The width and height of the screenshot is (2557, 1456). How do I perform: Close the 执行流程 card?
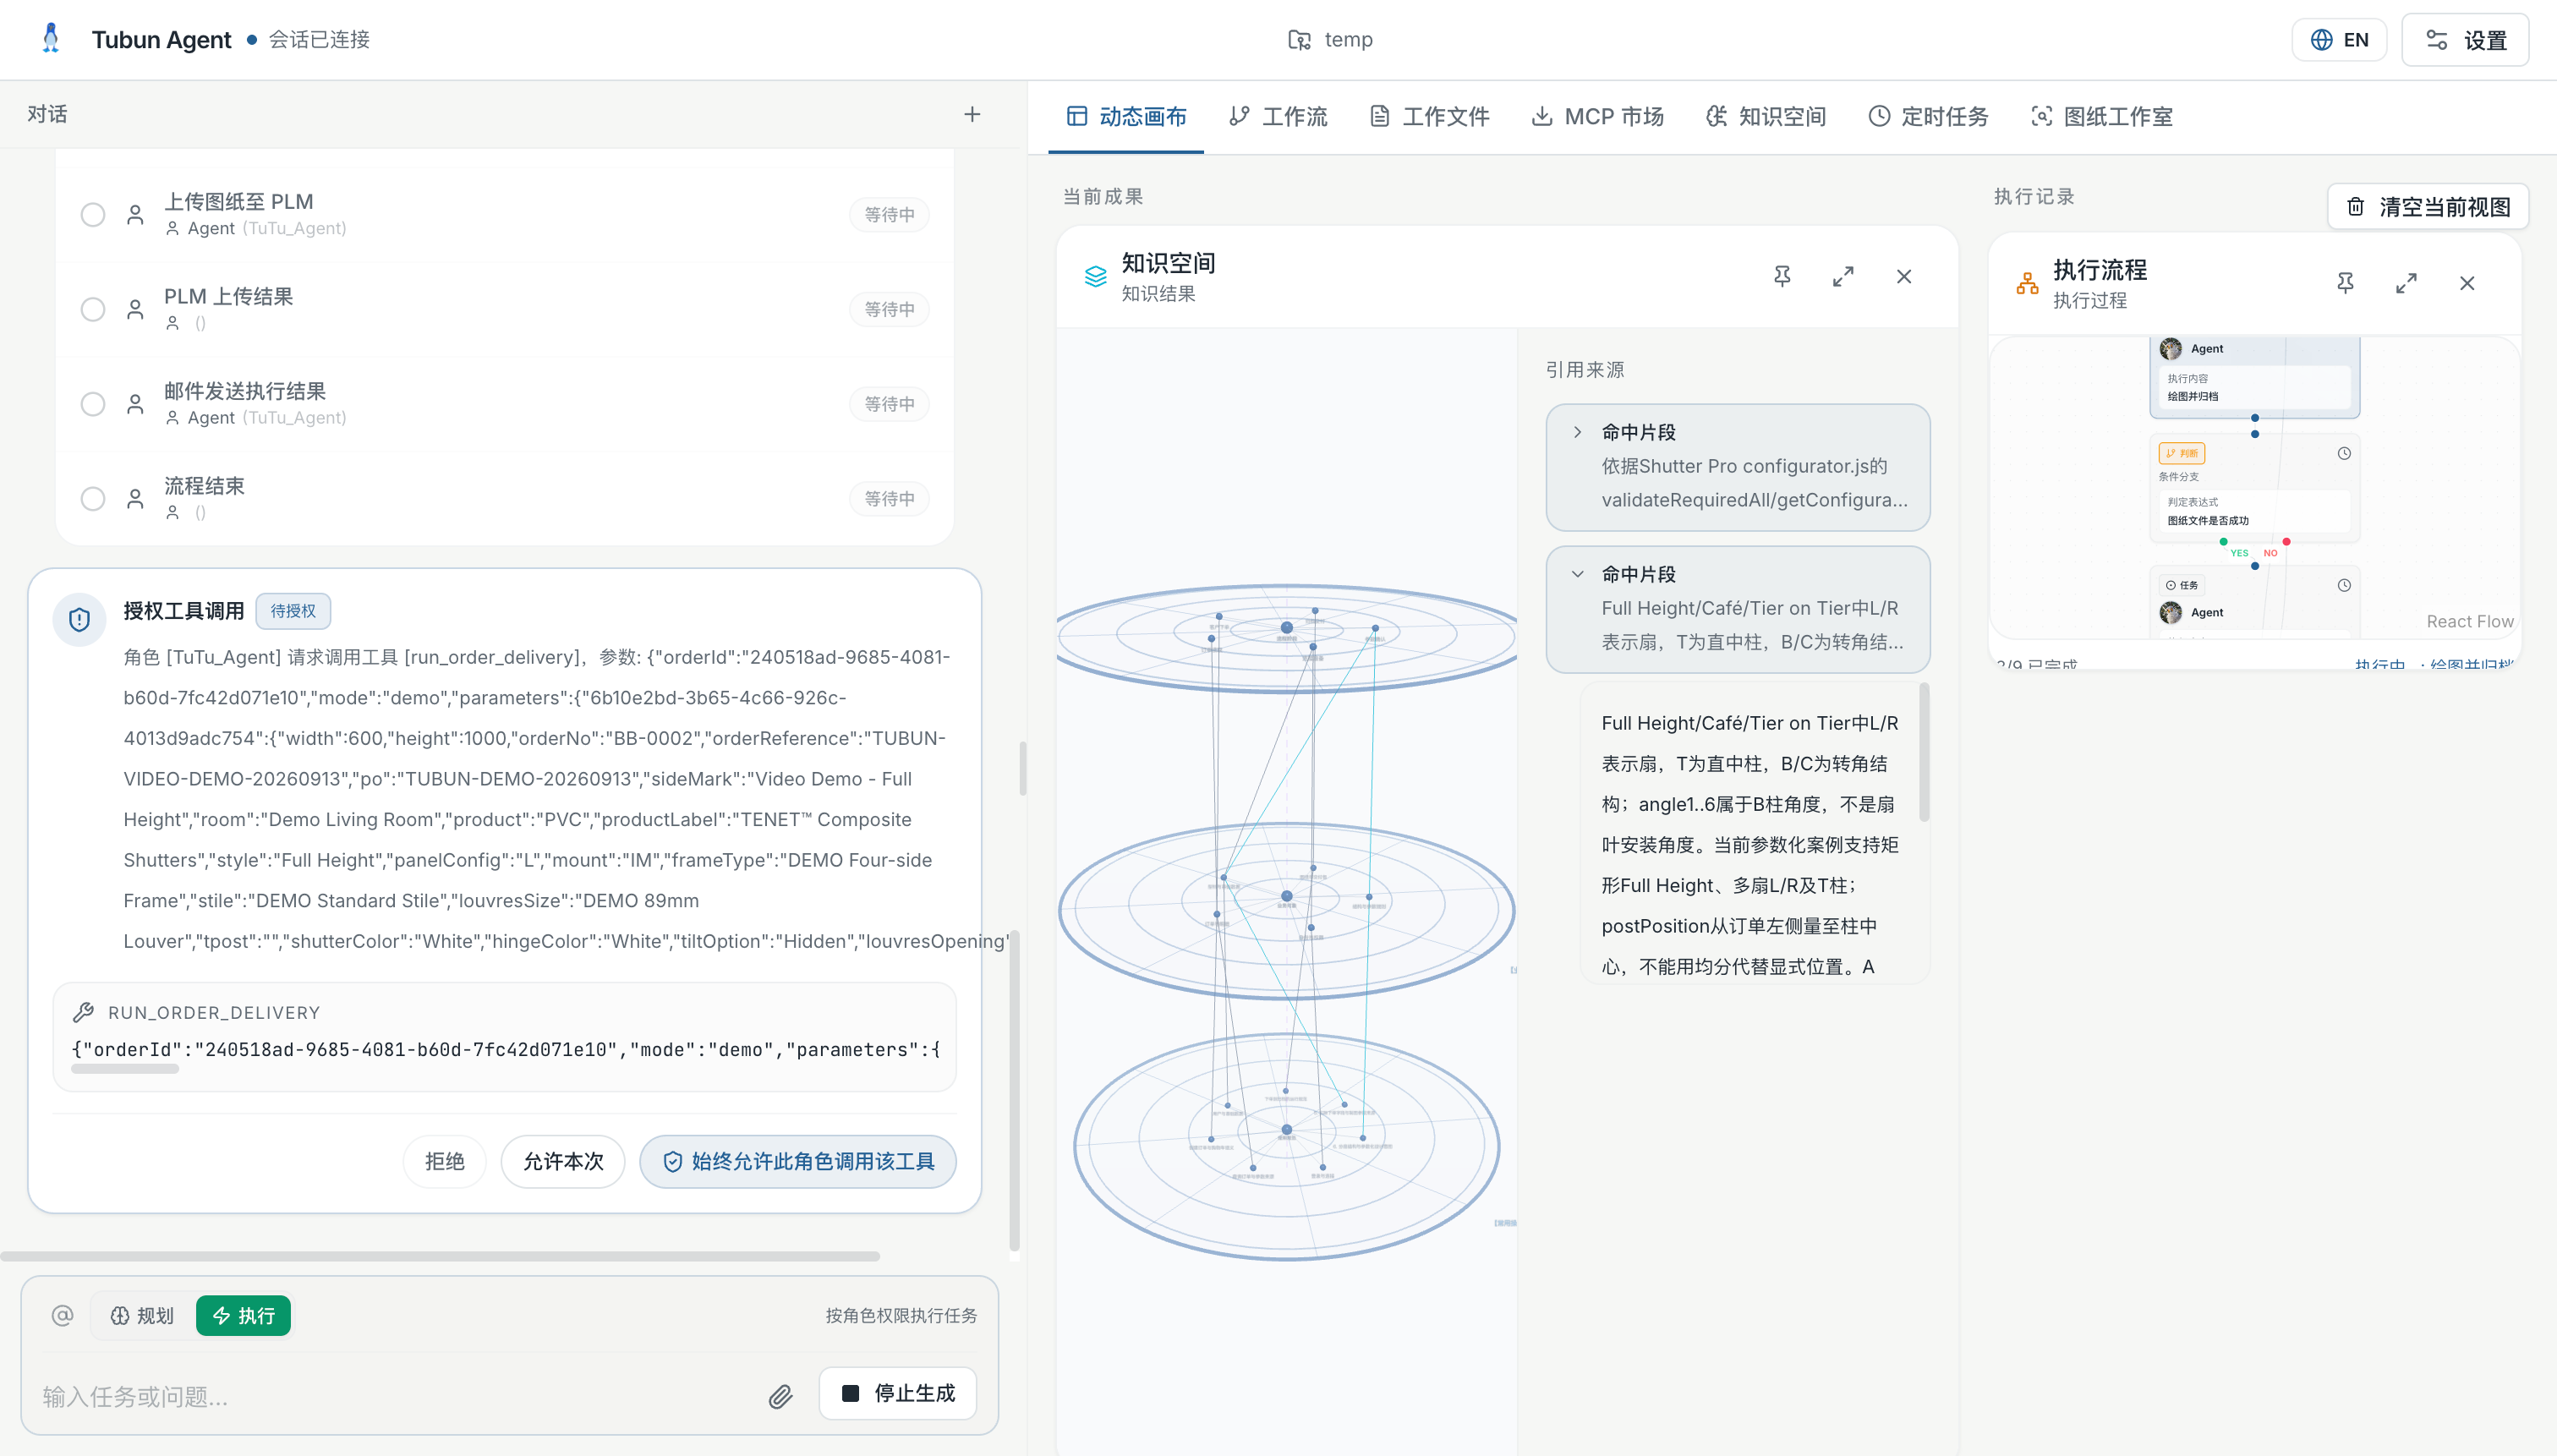coord(2467,283)
